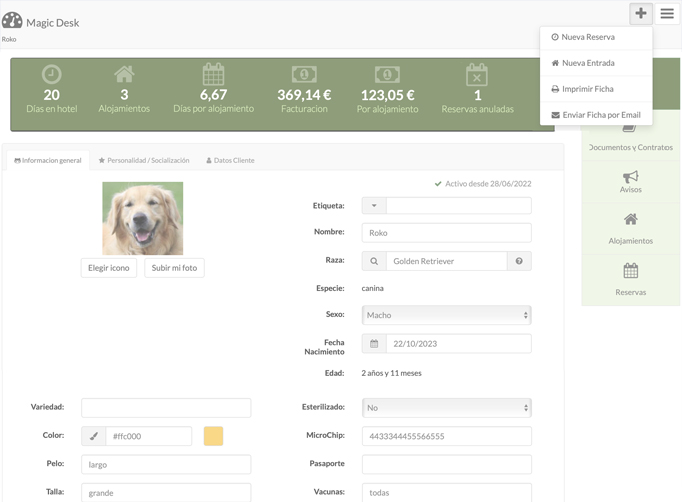Open Alojamientos house icon in sidebar
Viewport: 682px width, 502px height.
(x=631, y=219)
